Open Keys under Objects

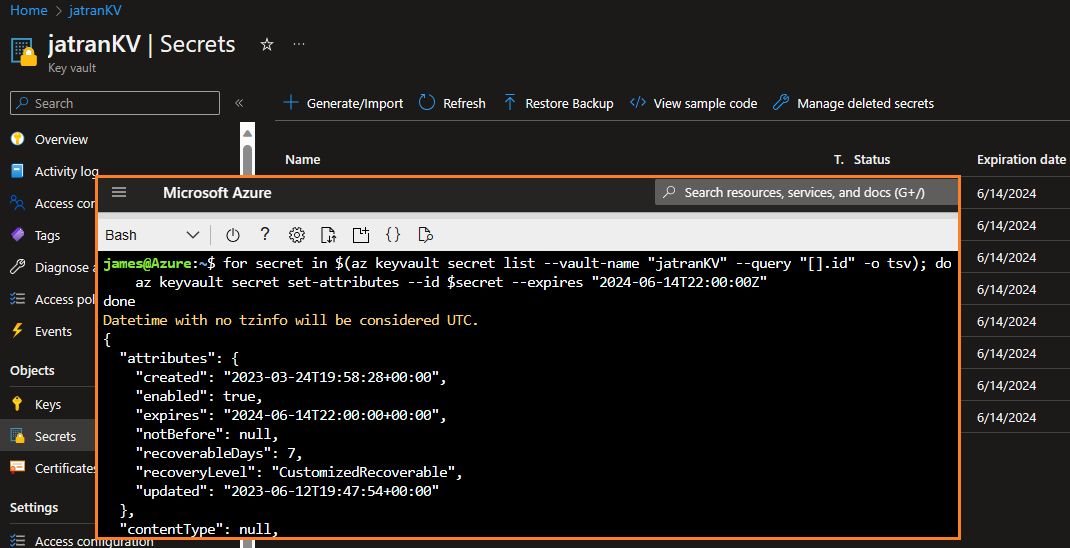pyautogui.click(x=48, y=405)
